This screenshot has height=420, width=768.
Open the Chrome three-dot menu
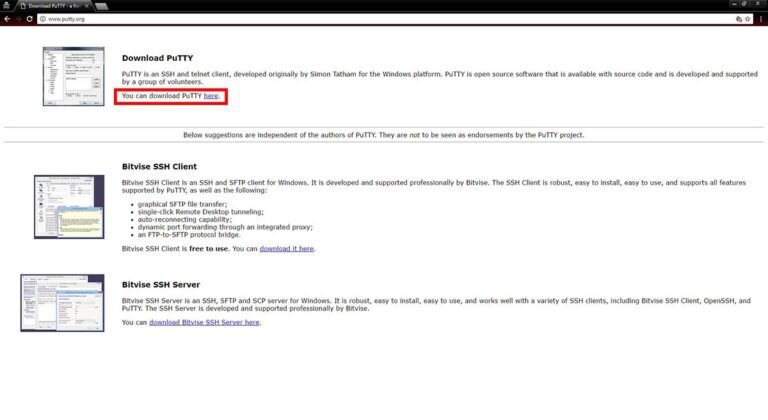click(760, 19)
